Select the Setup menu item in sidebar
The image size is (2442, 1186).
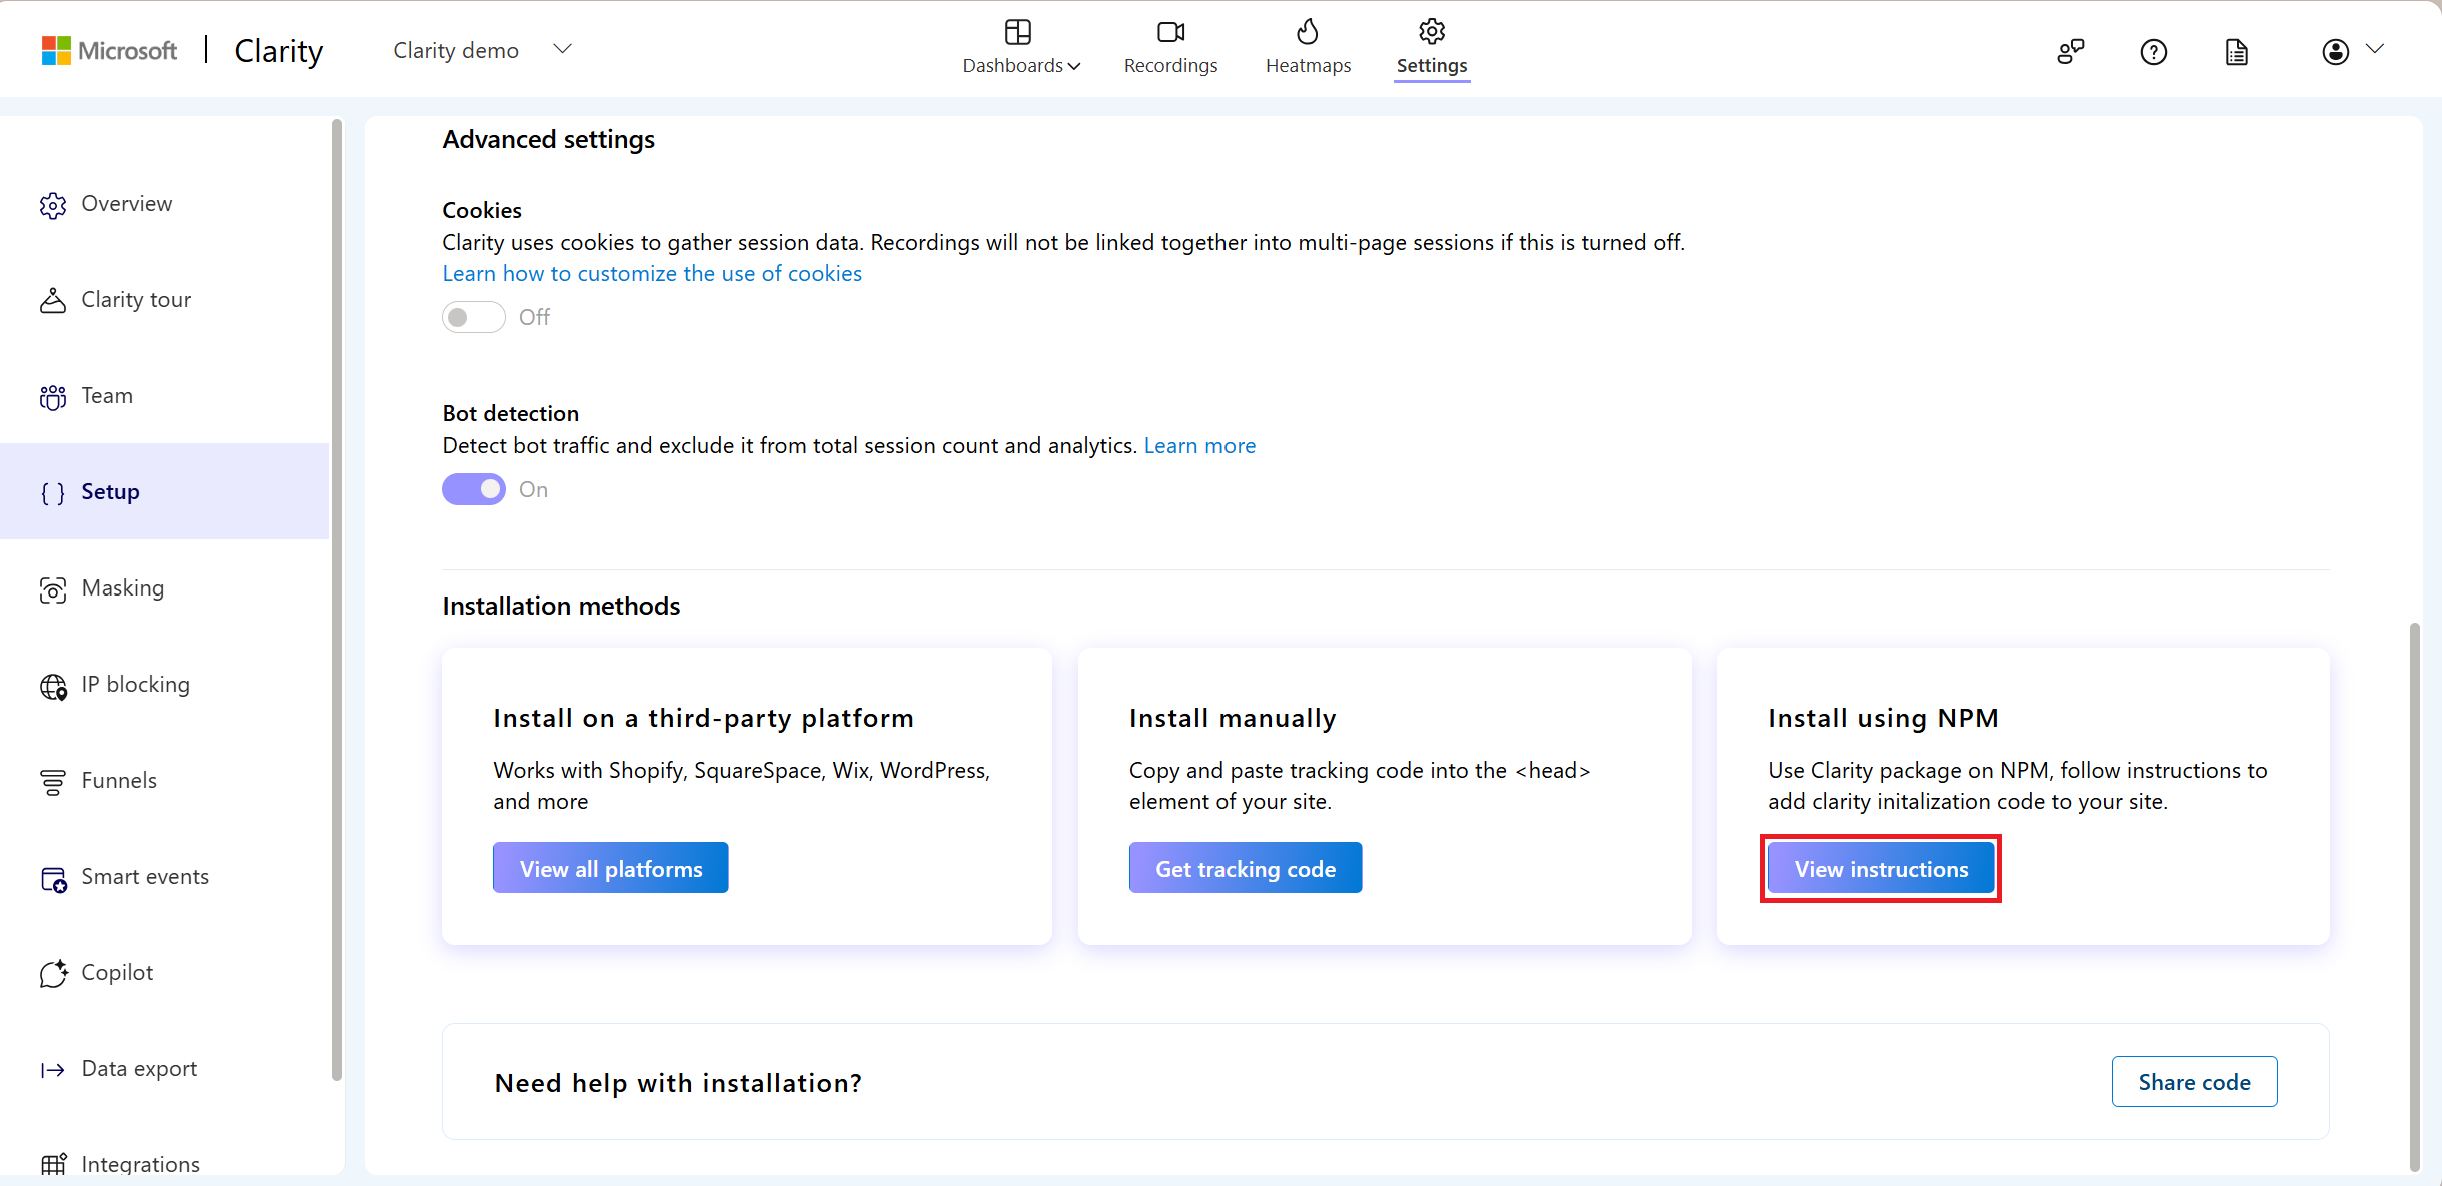(x=109, y=490)
